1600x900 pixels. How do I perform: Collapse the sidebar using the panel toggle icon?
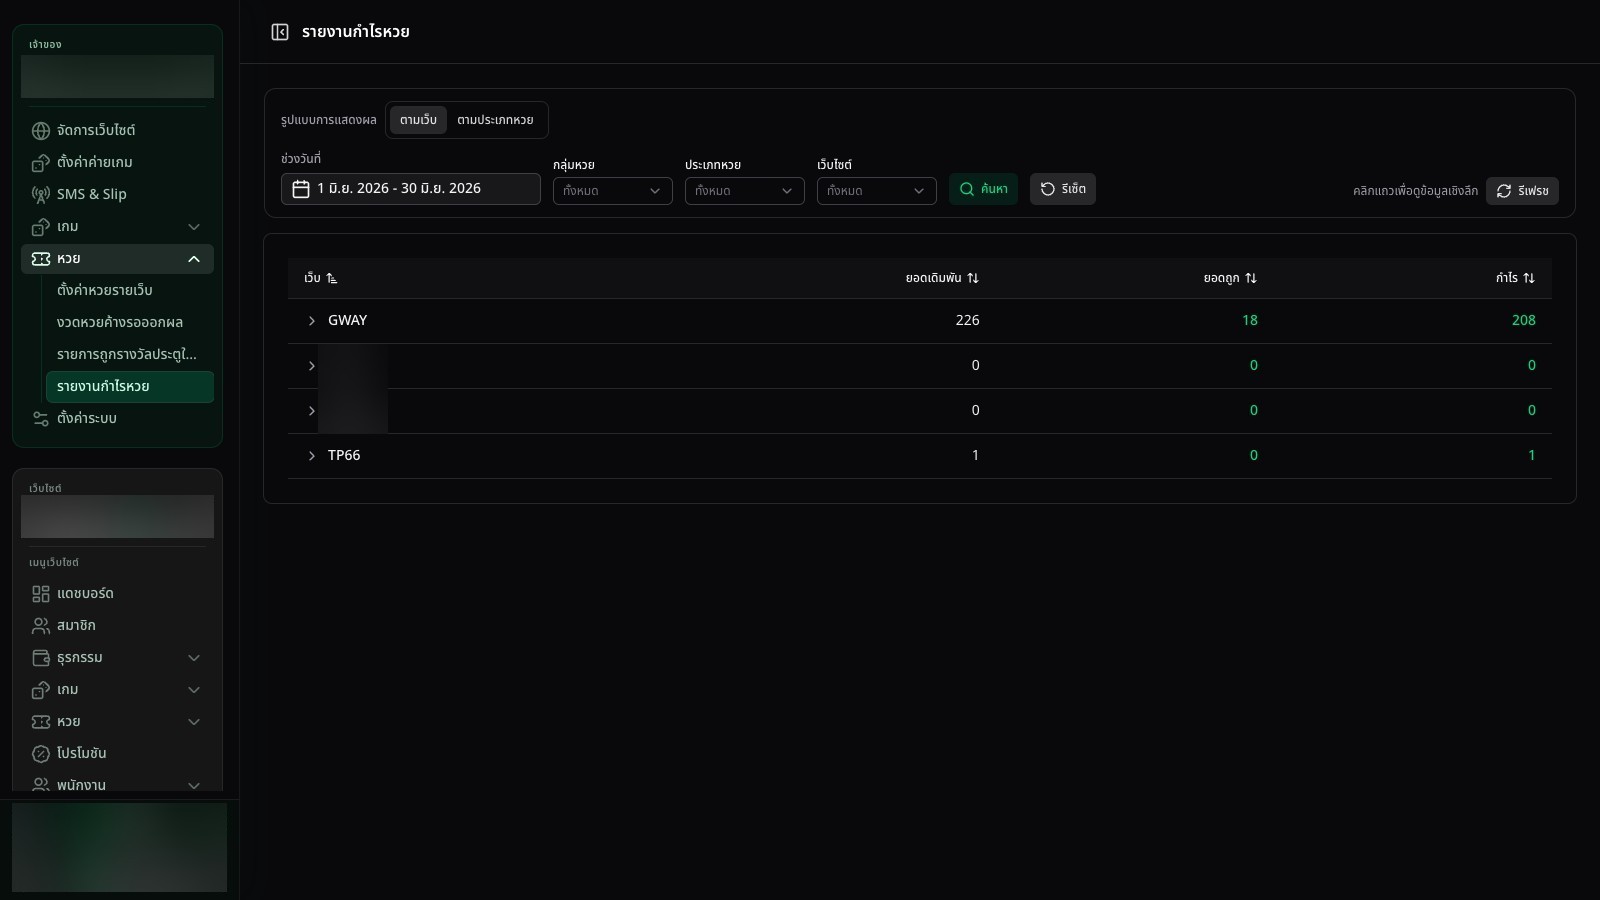[x=280, y=32]
